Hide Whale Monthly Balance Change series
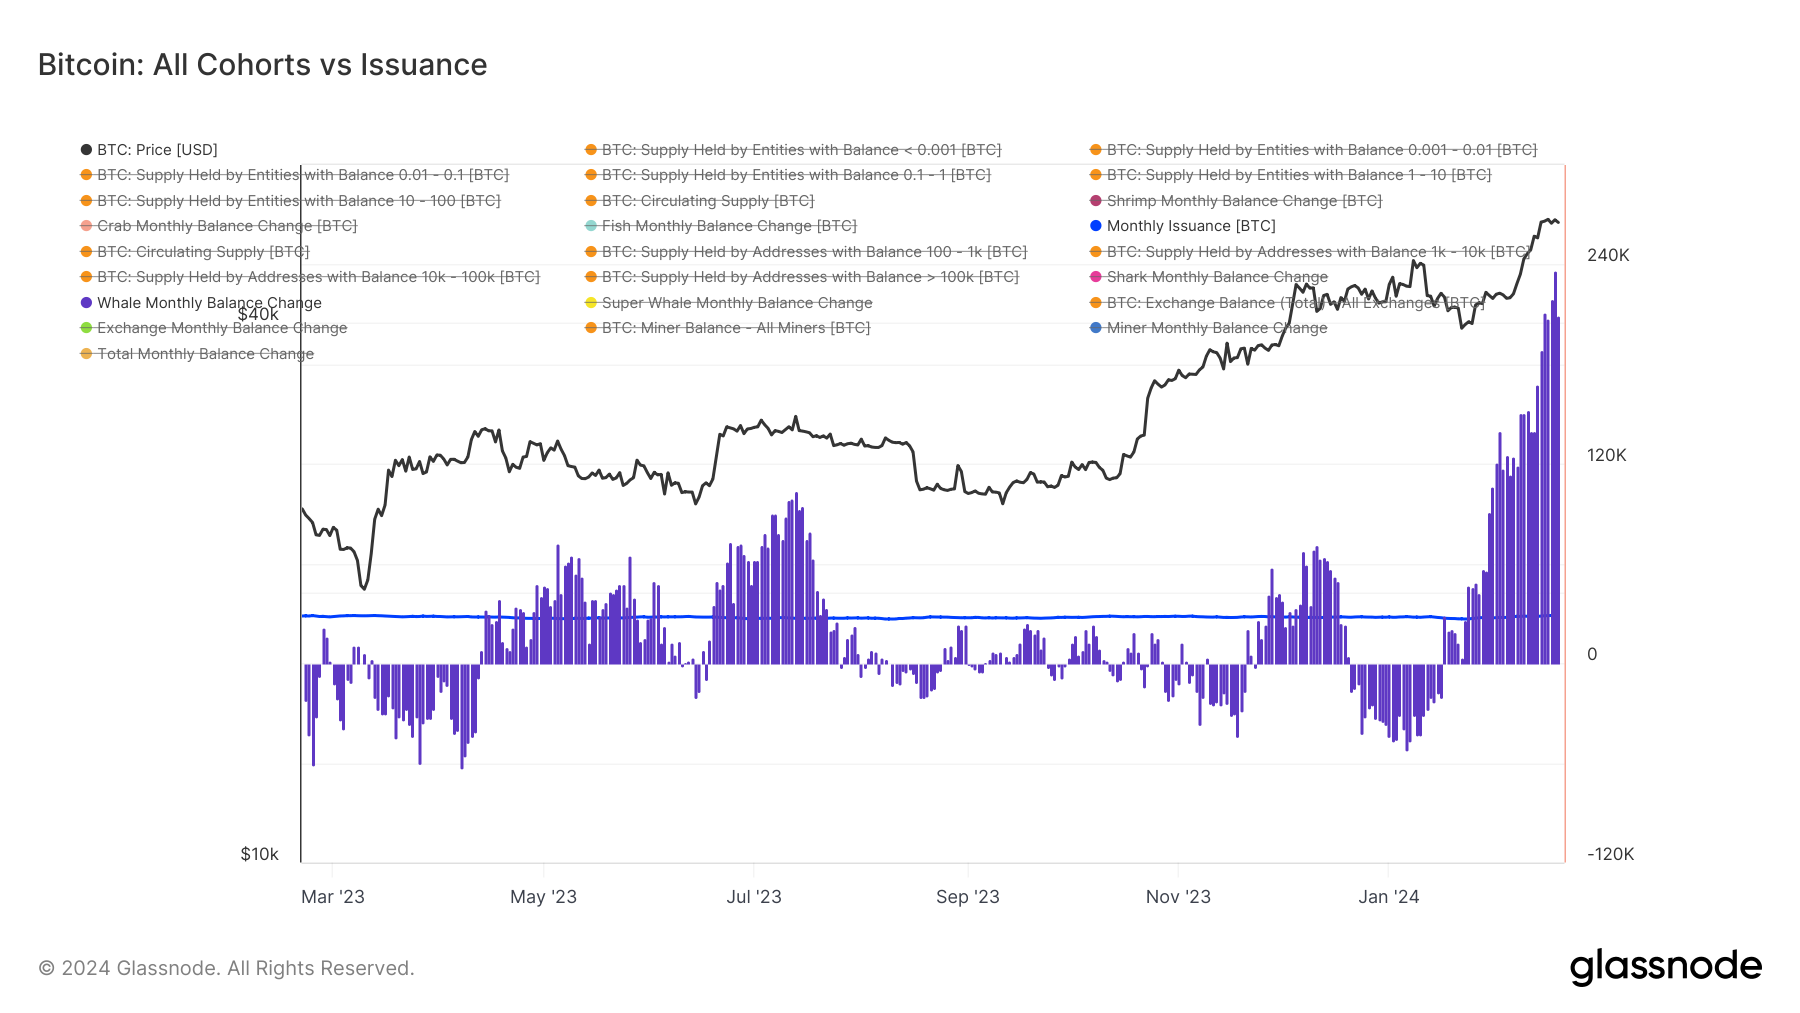The width and height of the screenshot is (1800, 1013). pos(209,303)
